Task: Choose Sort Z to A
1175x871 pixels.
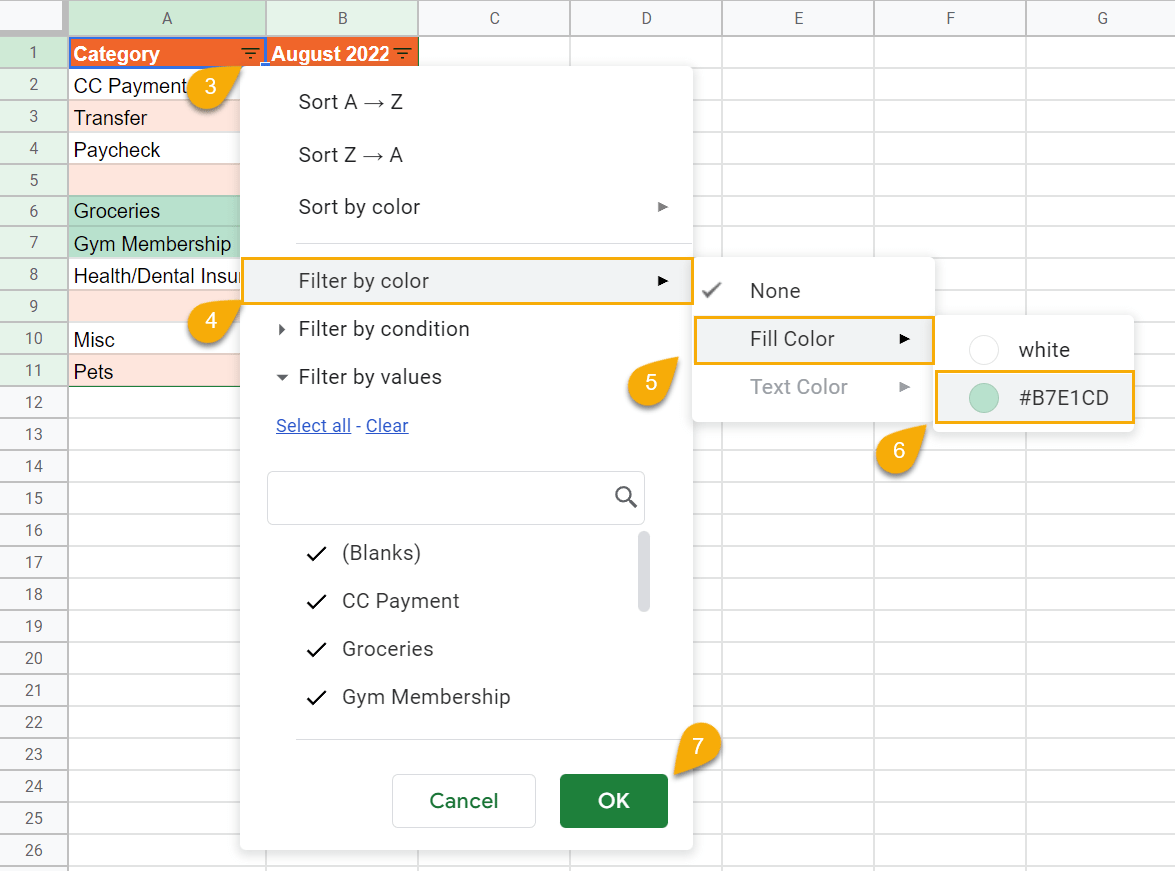Action: point(349,154)
